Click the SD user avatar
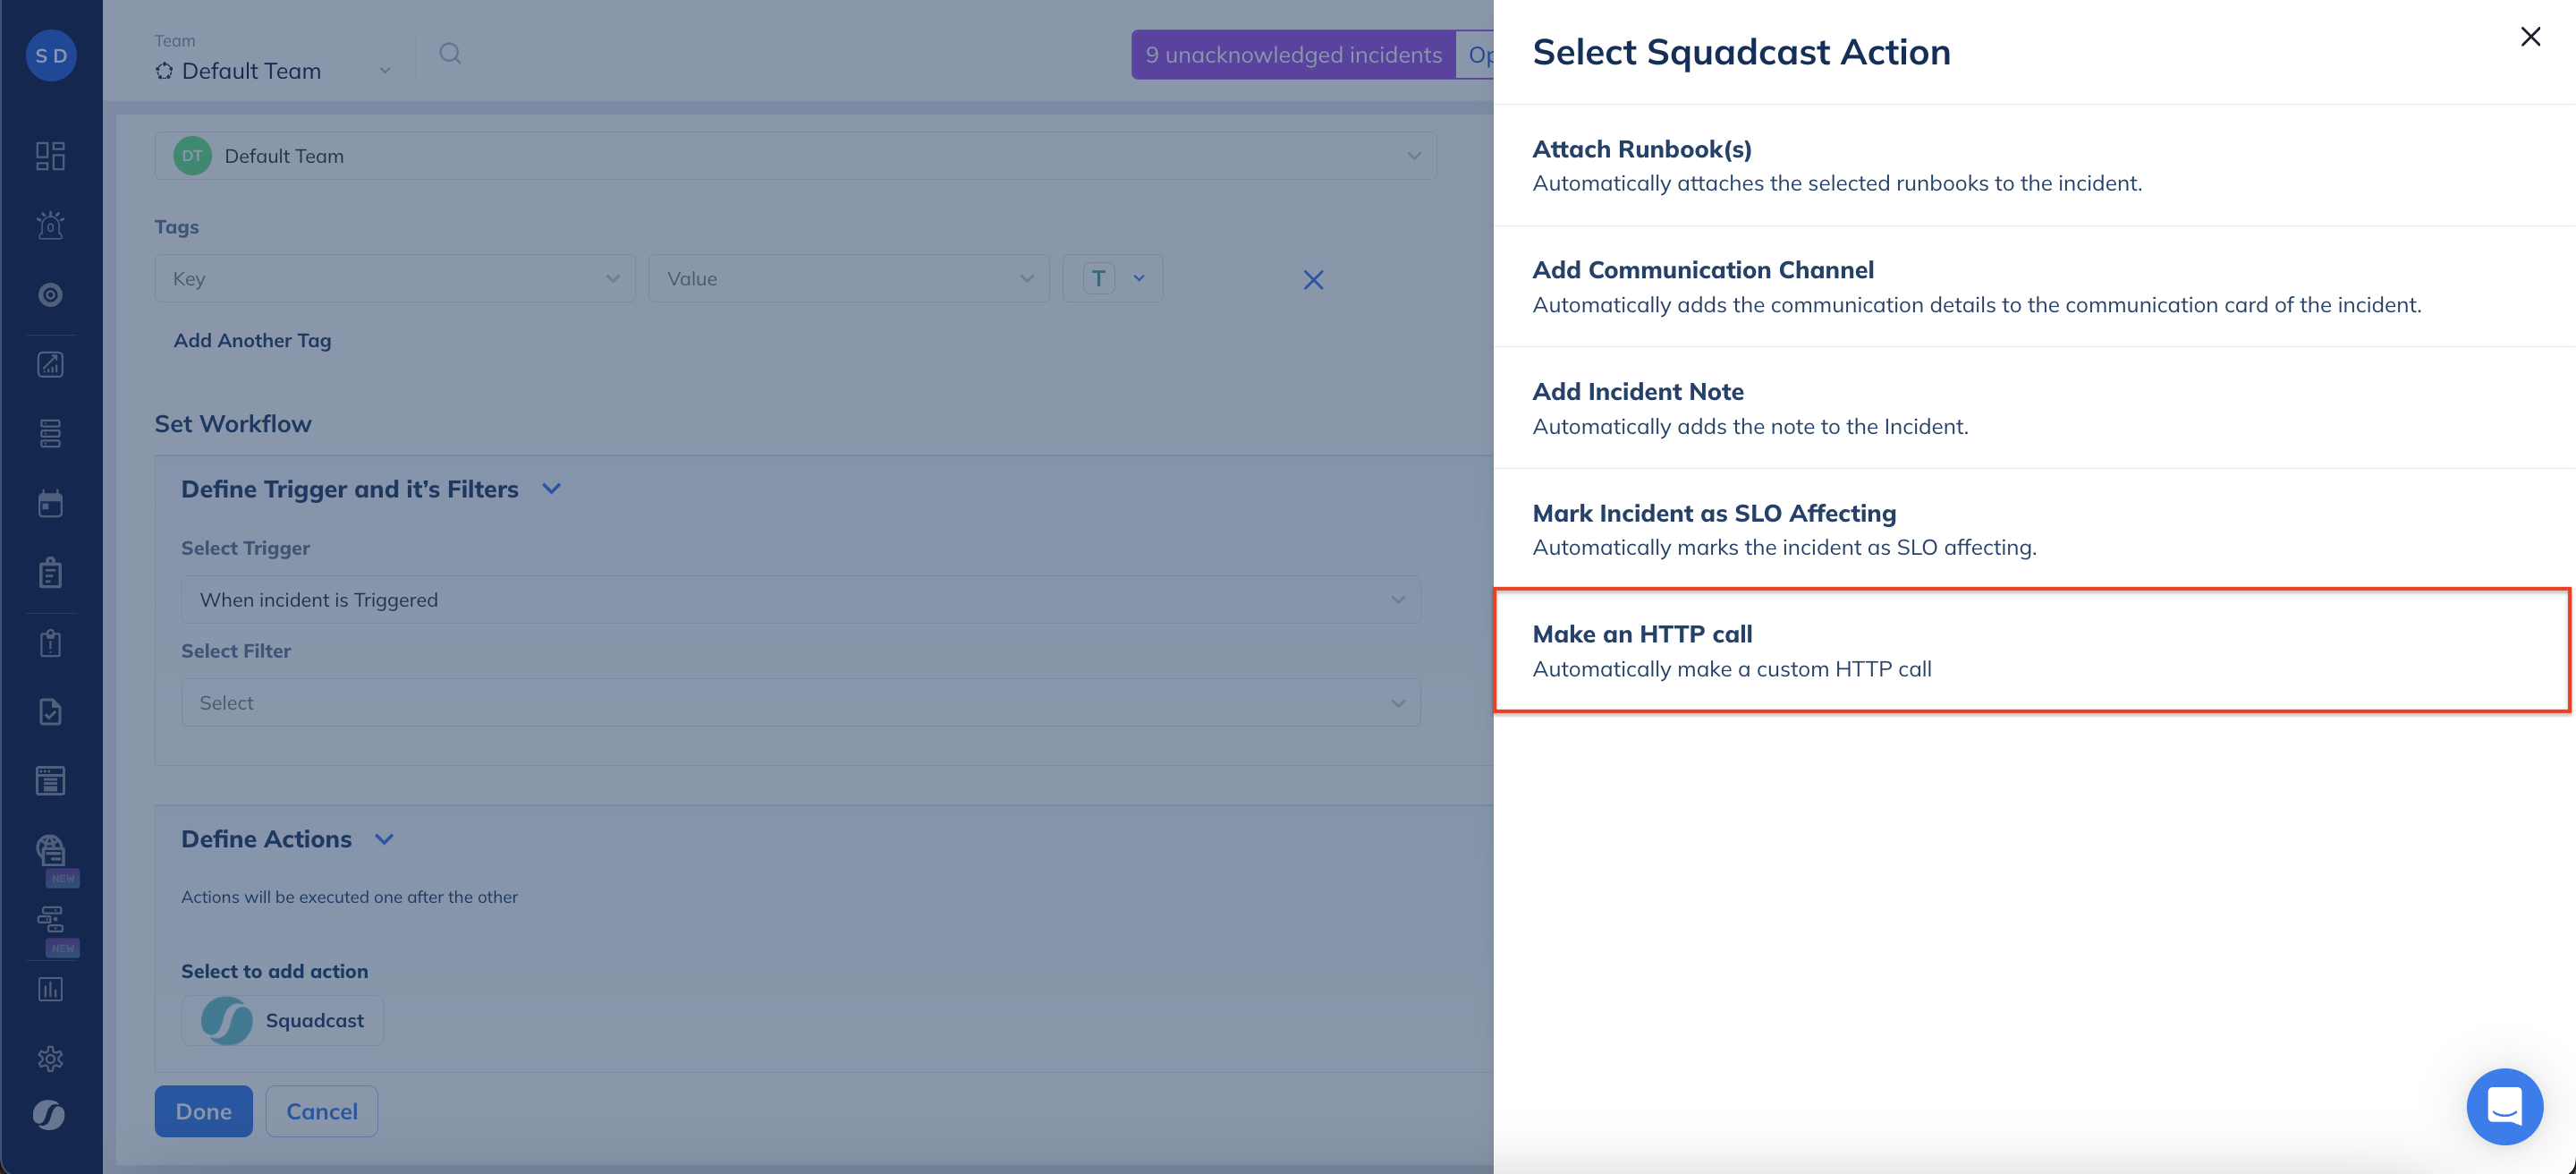The image size is (2576, 1174). [51, 56]
